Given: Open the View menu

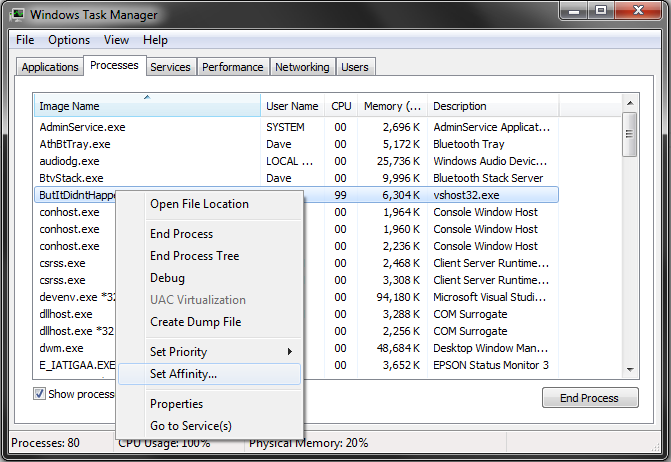Looking at the screenshot, I should 116,40.
